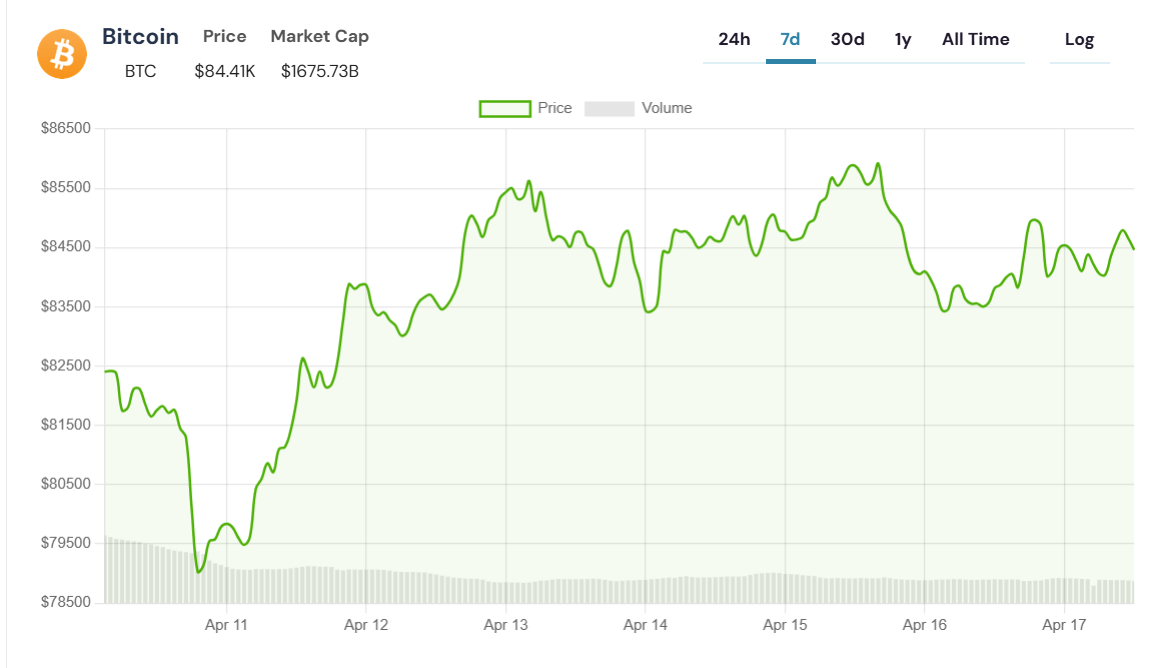Click the Price legend label
Image resolution: width=1149 pixels, height=668 pixels.
click(555, 108)
